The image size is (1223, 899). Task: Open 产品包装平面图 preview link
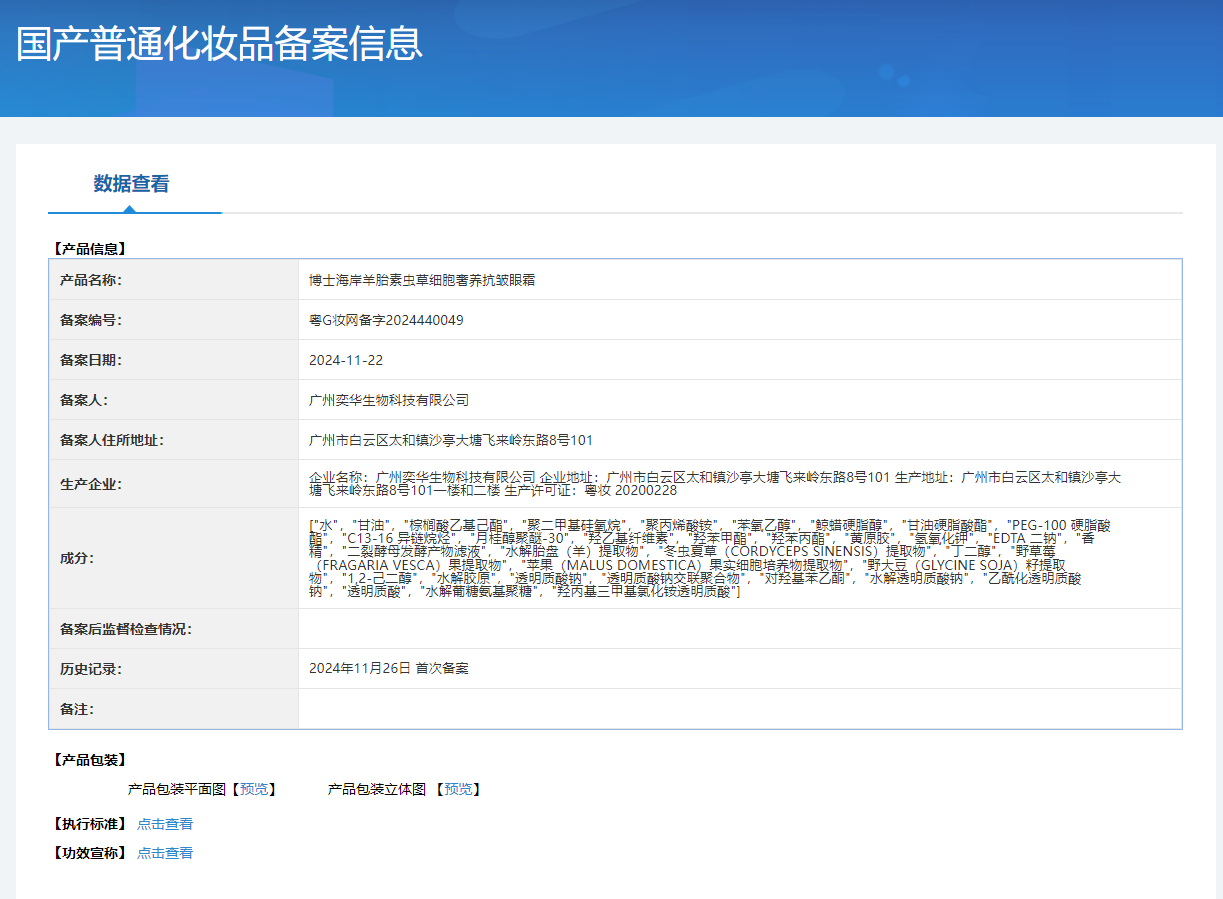254,789
